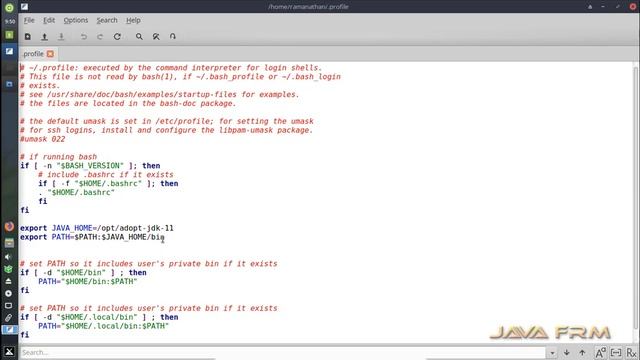Click the "# exists." comment line
Viewport: 640px width, 360px height.
coord(40,86)
